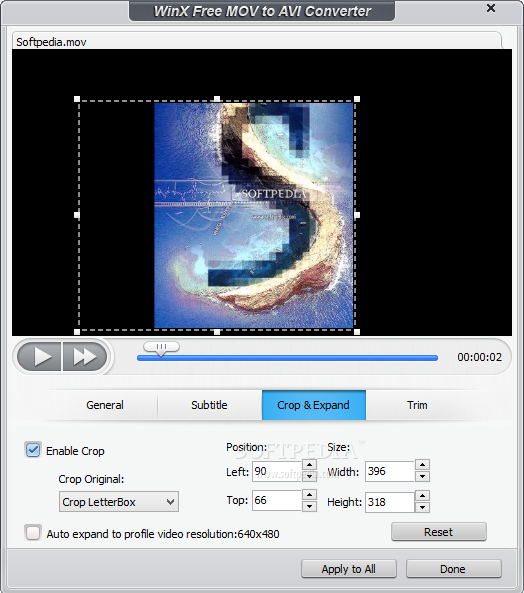Increase the Top position value
The image size is (524, 593).
[310, 495]
